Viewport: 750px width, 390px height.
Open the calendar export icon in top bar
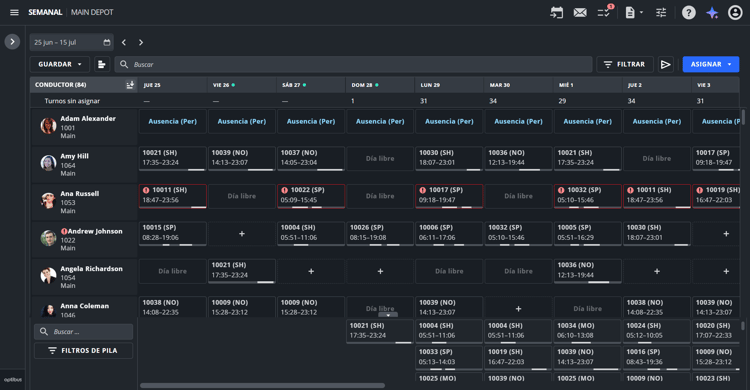557,12
